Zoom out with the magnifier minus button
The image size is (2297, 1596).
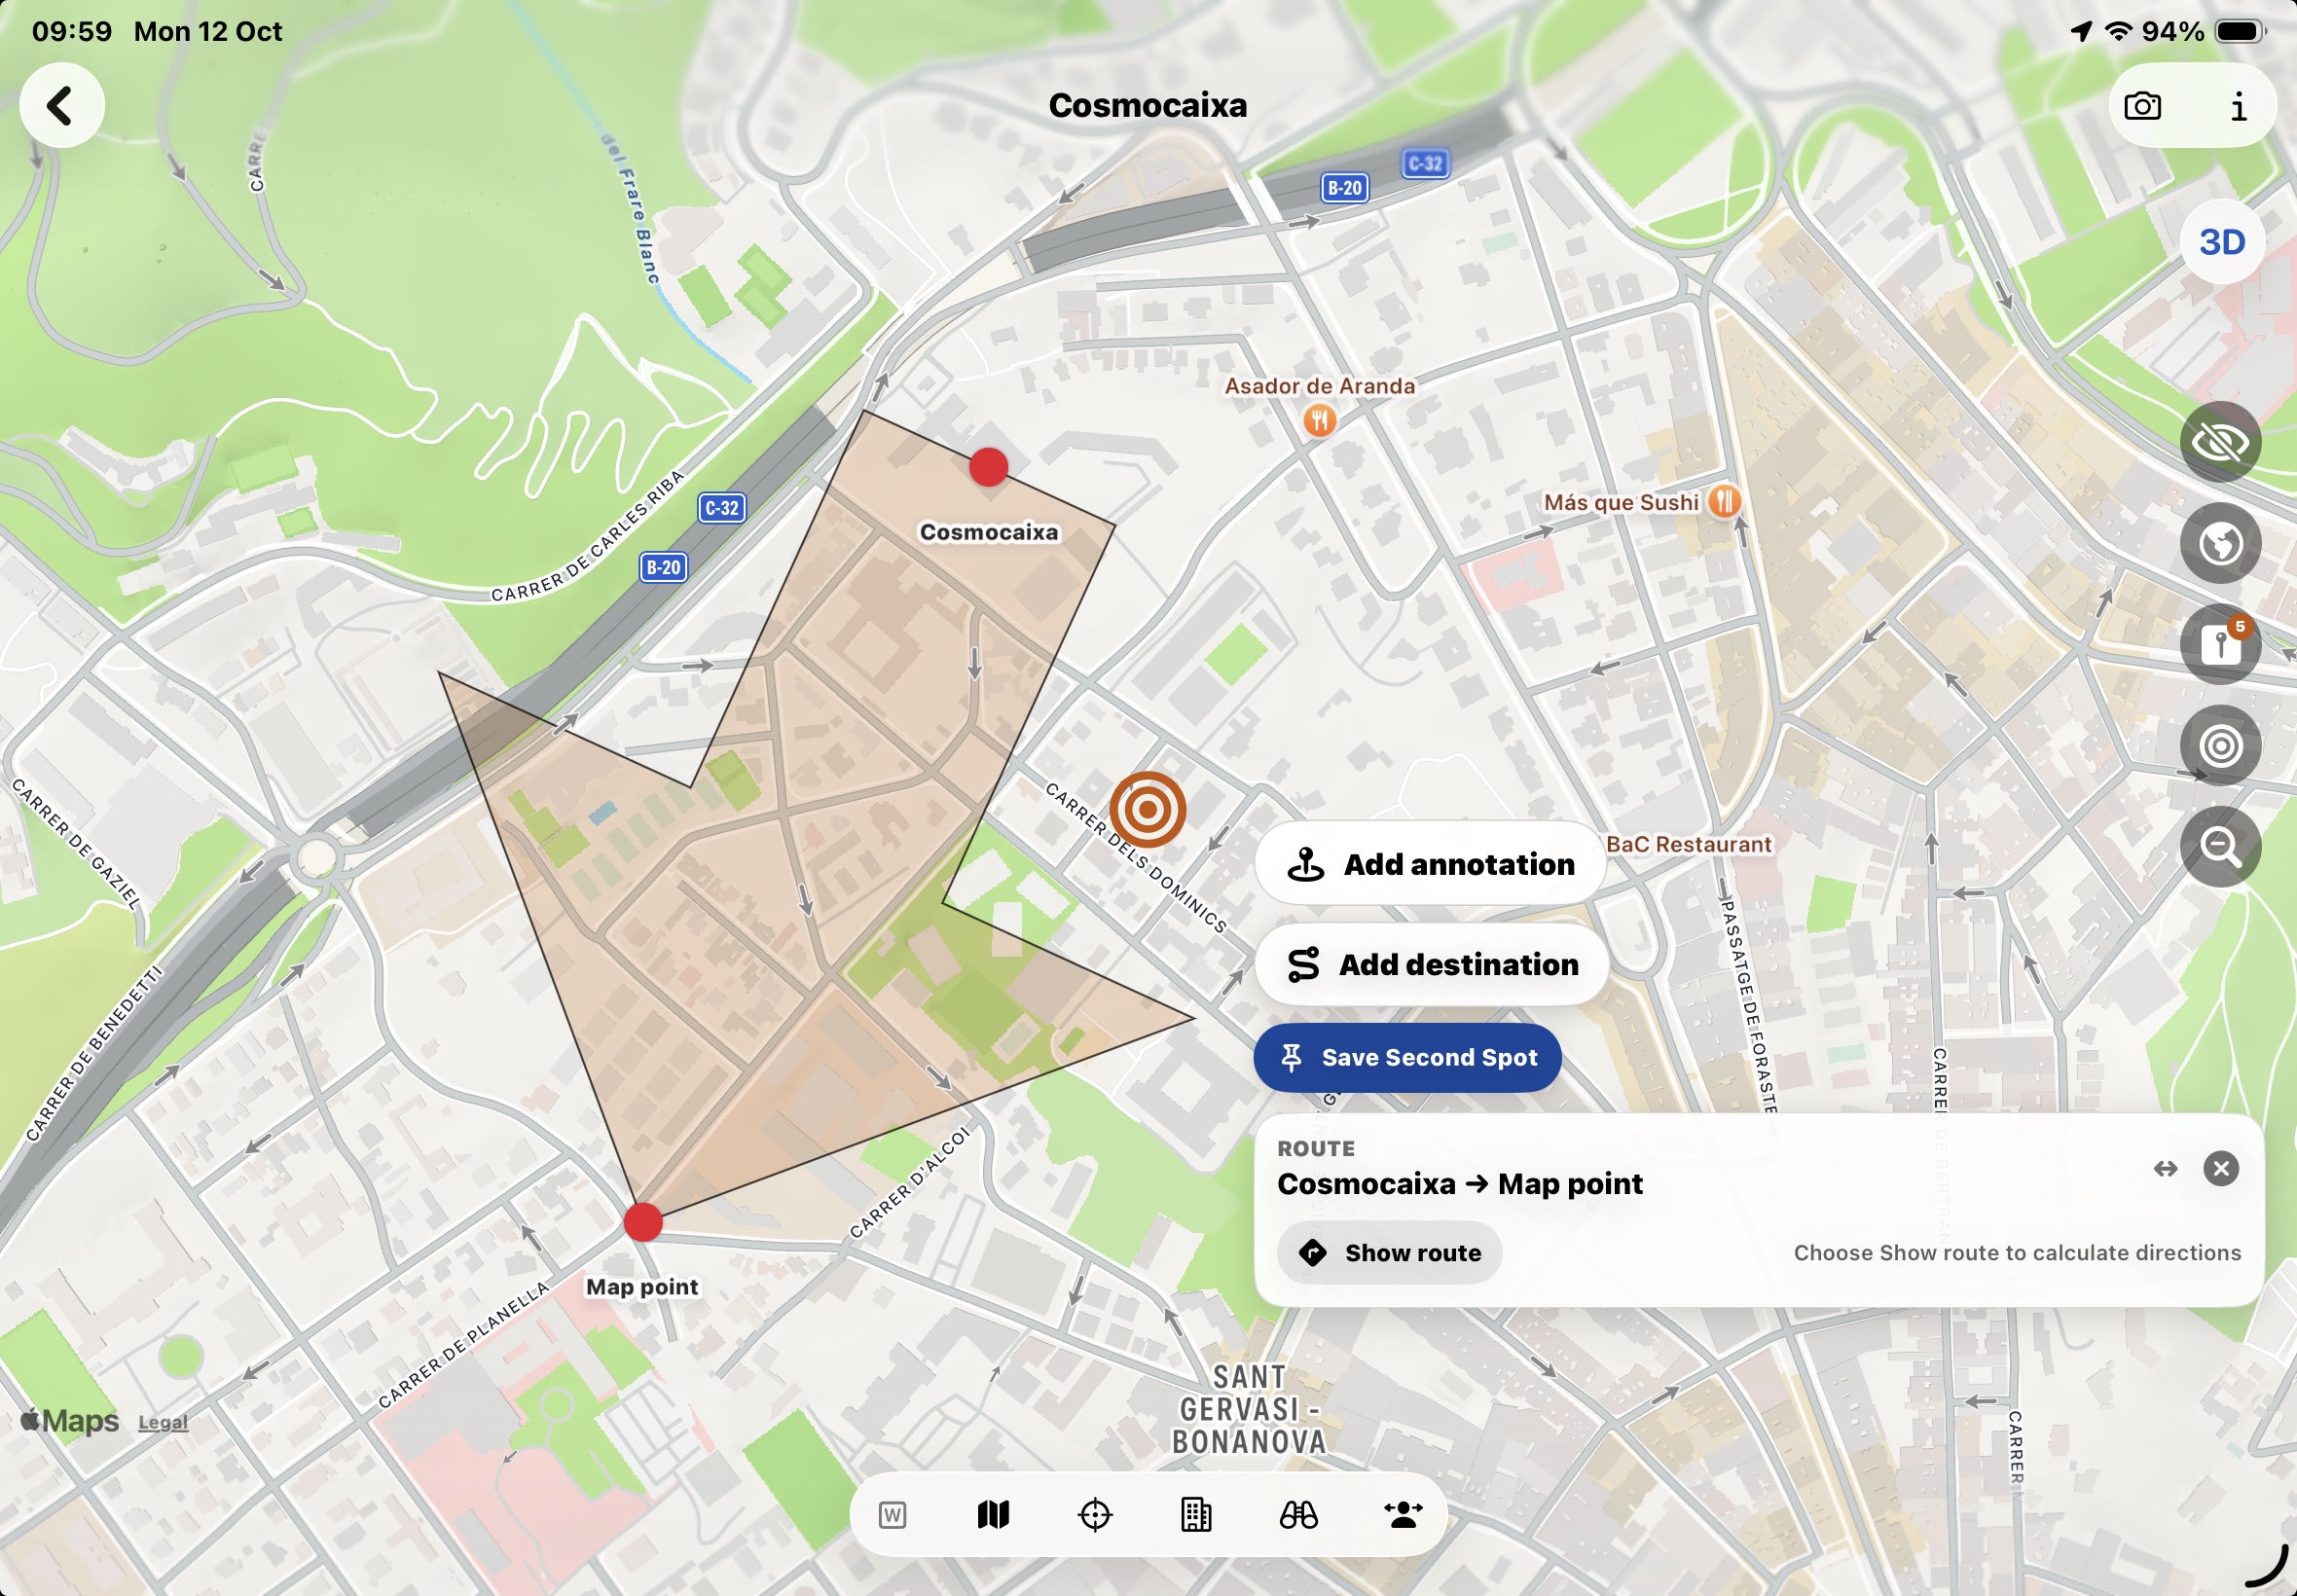(2220, 847)
